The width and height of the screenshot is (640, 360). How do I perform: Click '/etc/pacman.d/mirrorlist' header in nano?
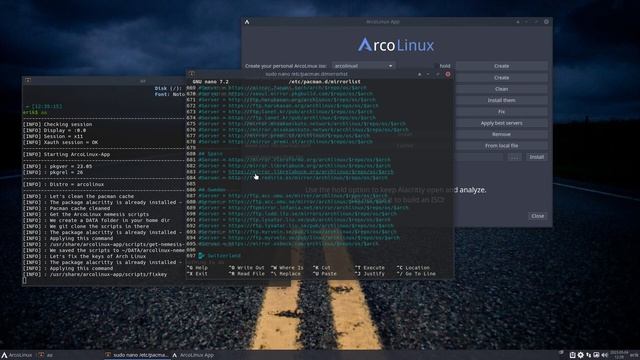[324, 82]
